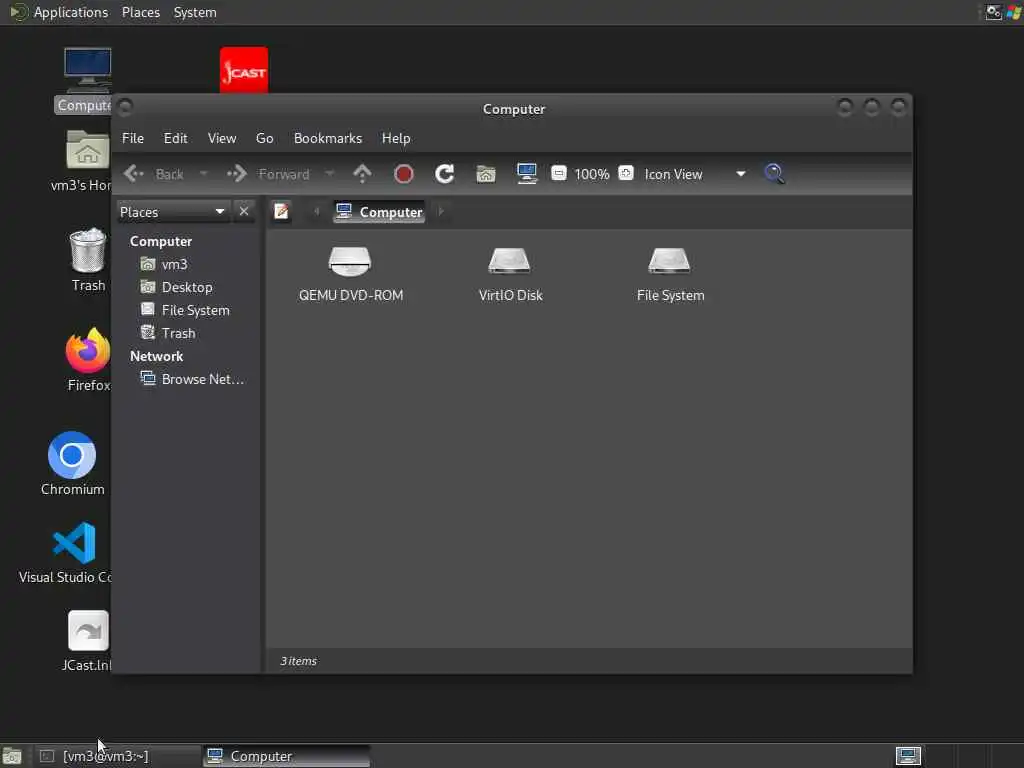Close the side pane with X

(x=244, y=212)
